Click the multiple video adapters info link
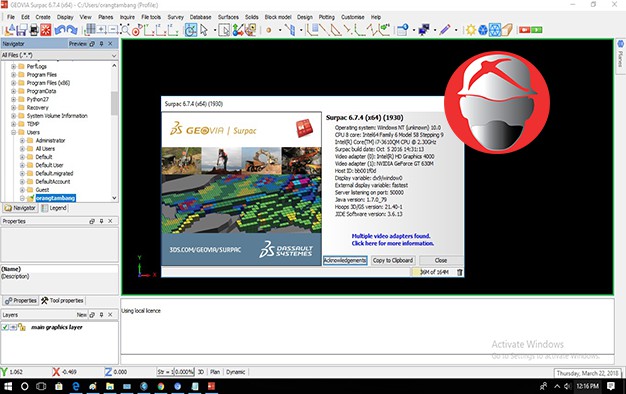The height and width of the screenshot is (394, 626). [x=392, y=240]
